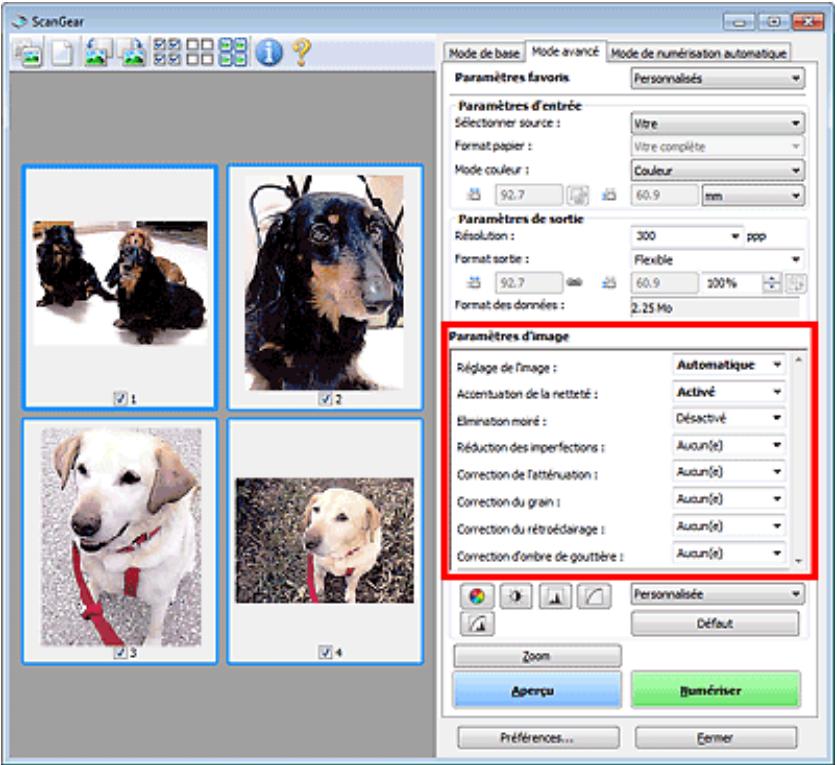
Task: Open Accentuation de la netteté dropdown
Action: pos(729,392)
